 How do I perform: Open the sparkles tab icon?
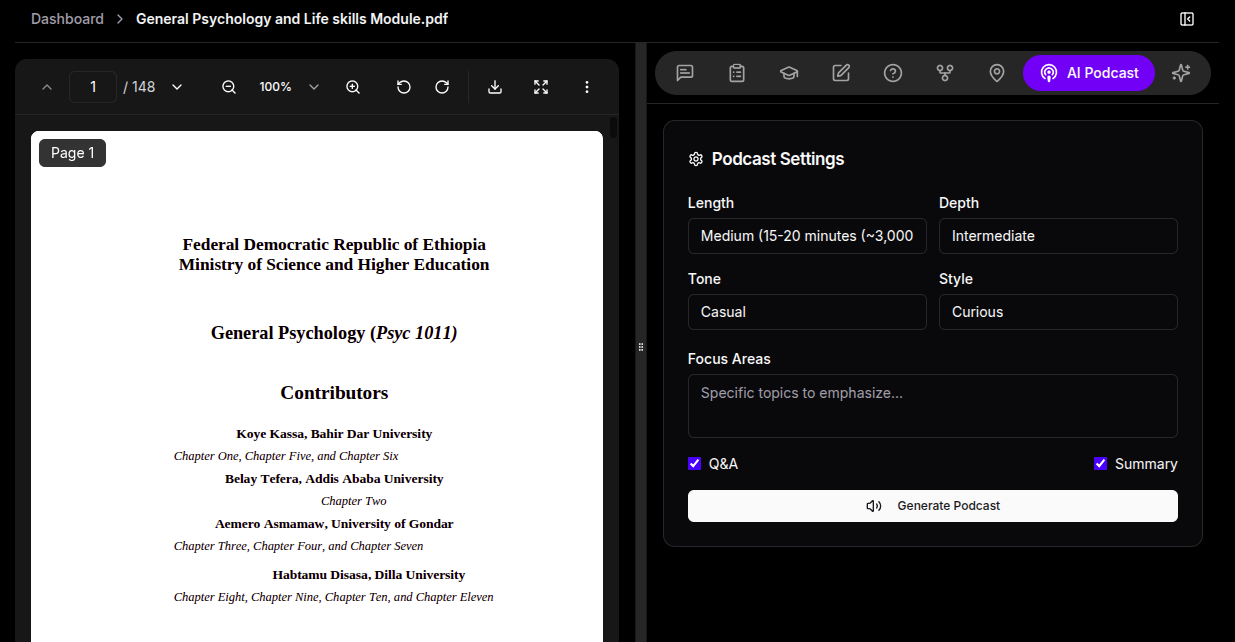pyautogui.click(x=1181, y=73)
